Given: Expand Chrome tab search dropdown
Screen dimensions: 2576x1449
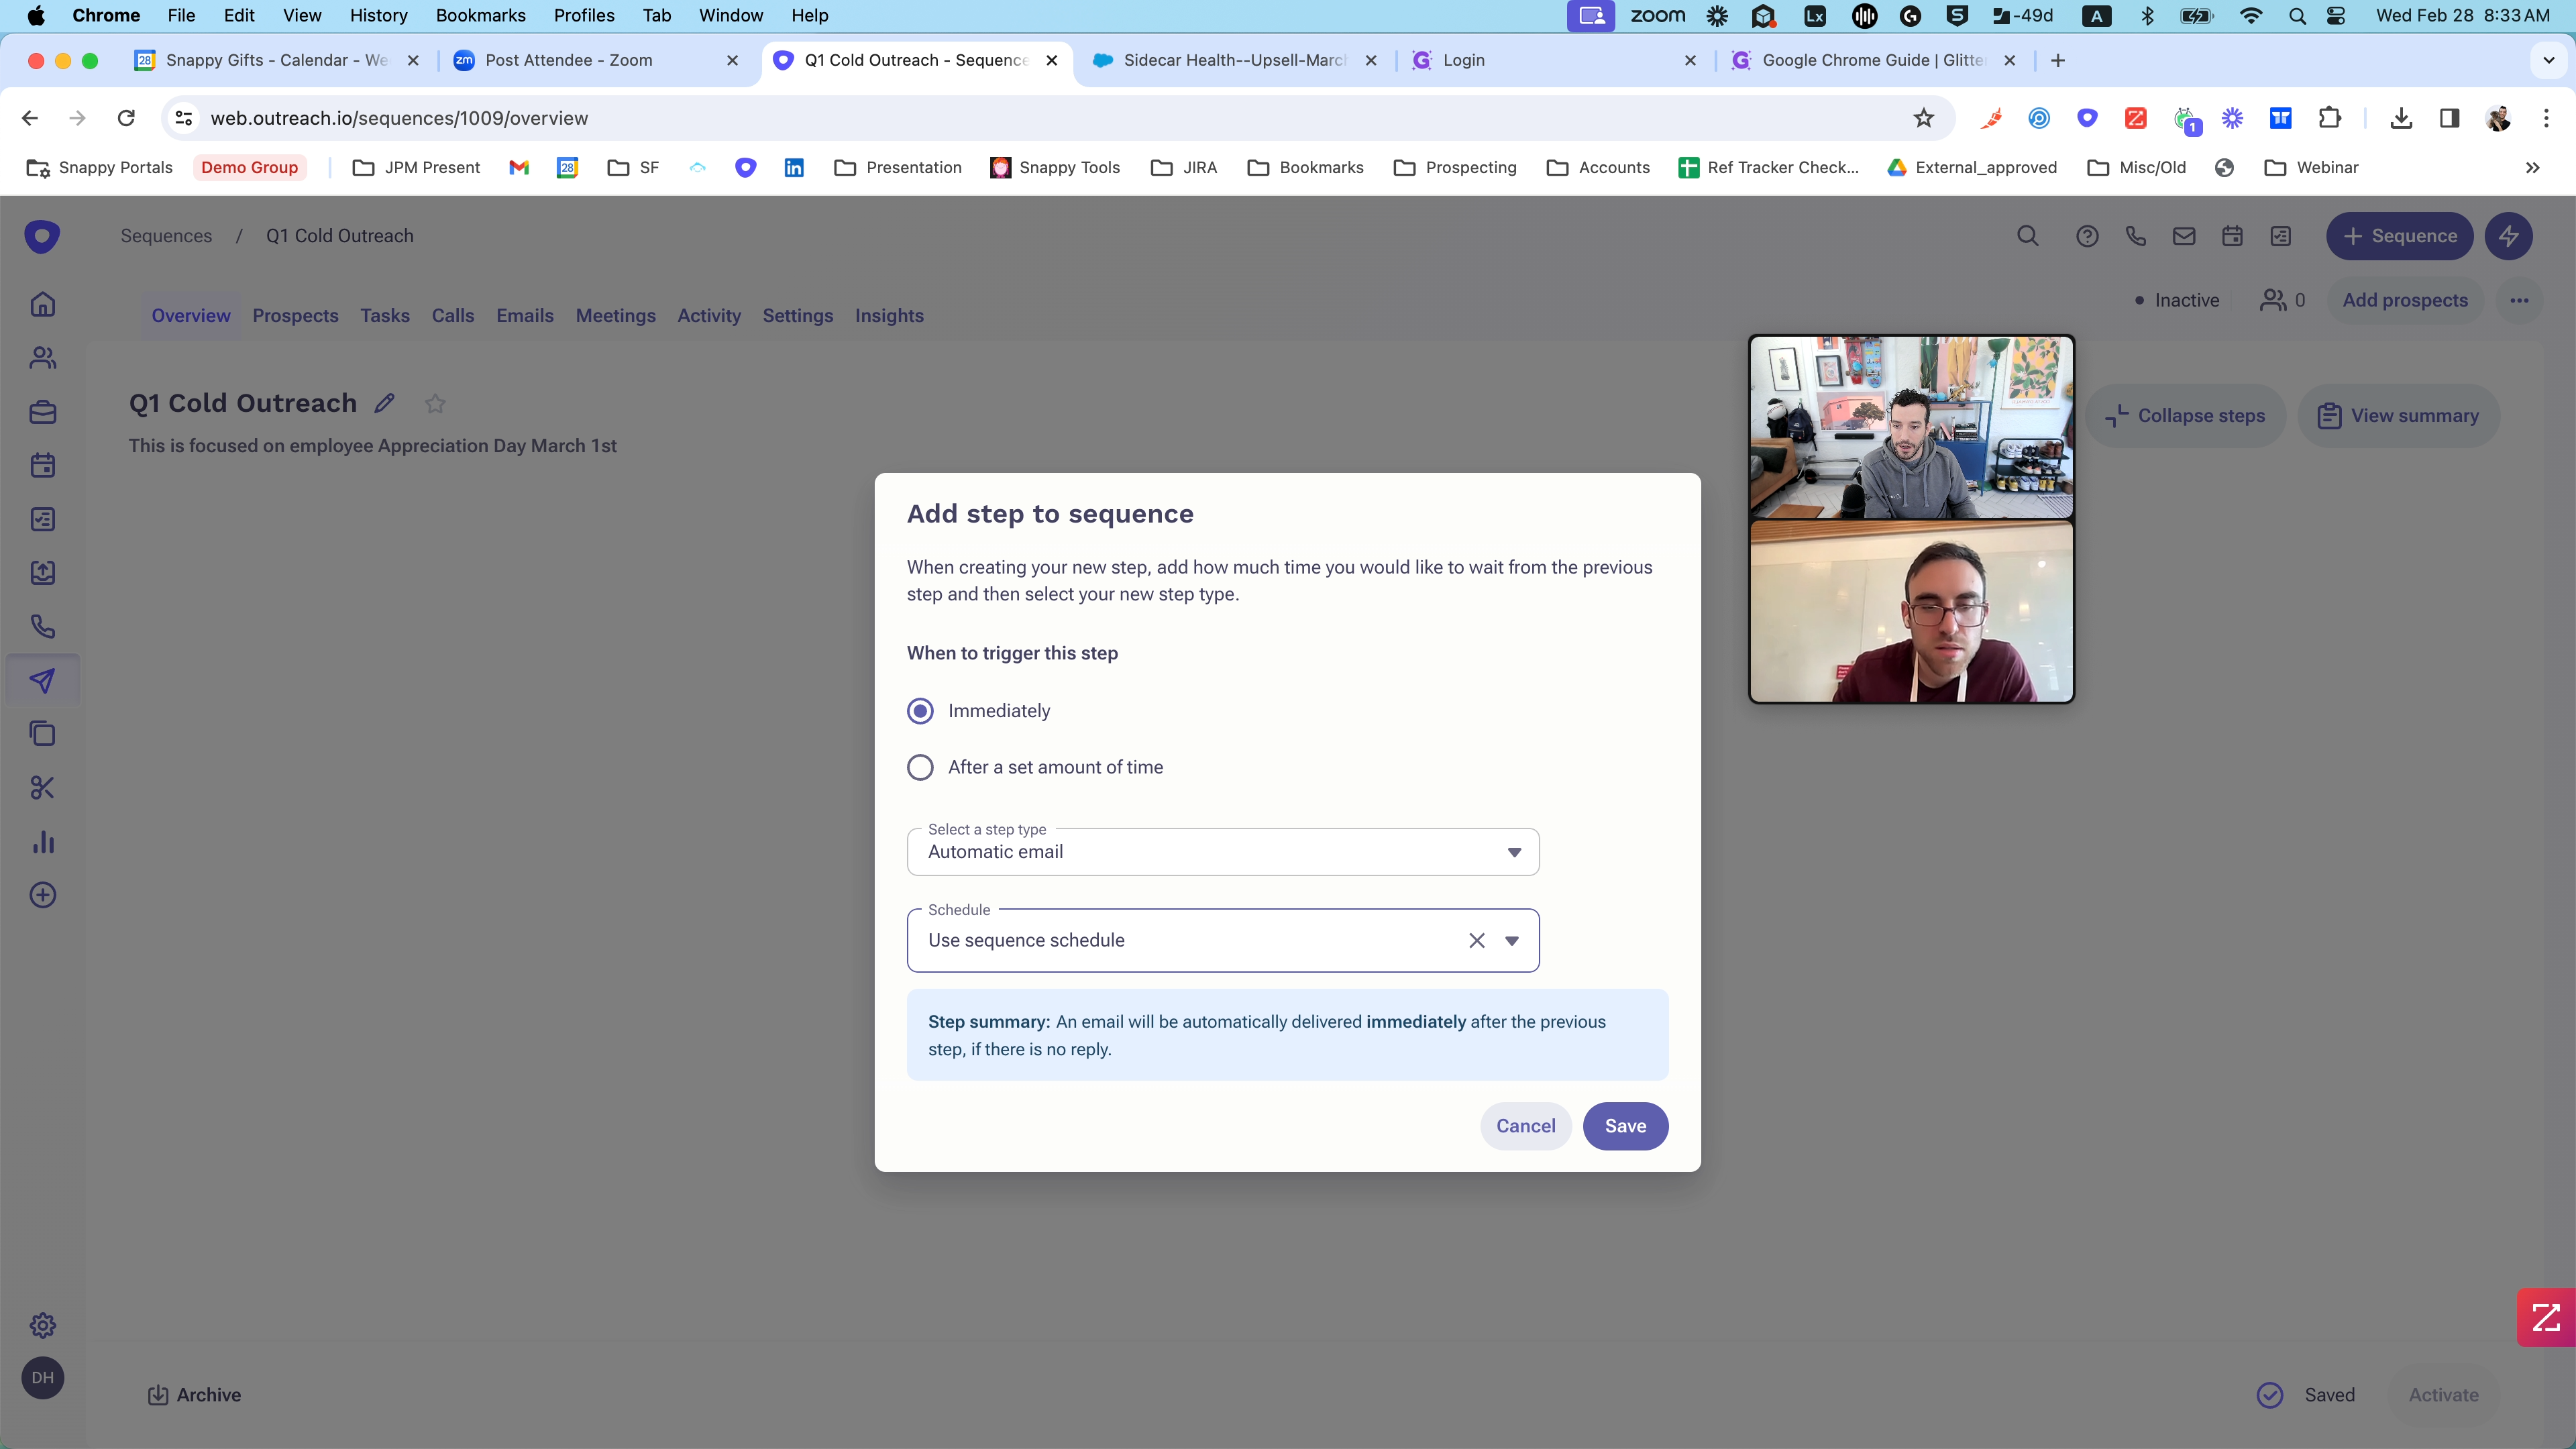Looking at the screenshot, I should point(2549,60).
